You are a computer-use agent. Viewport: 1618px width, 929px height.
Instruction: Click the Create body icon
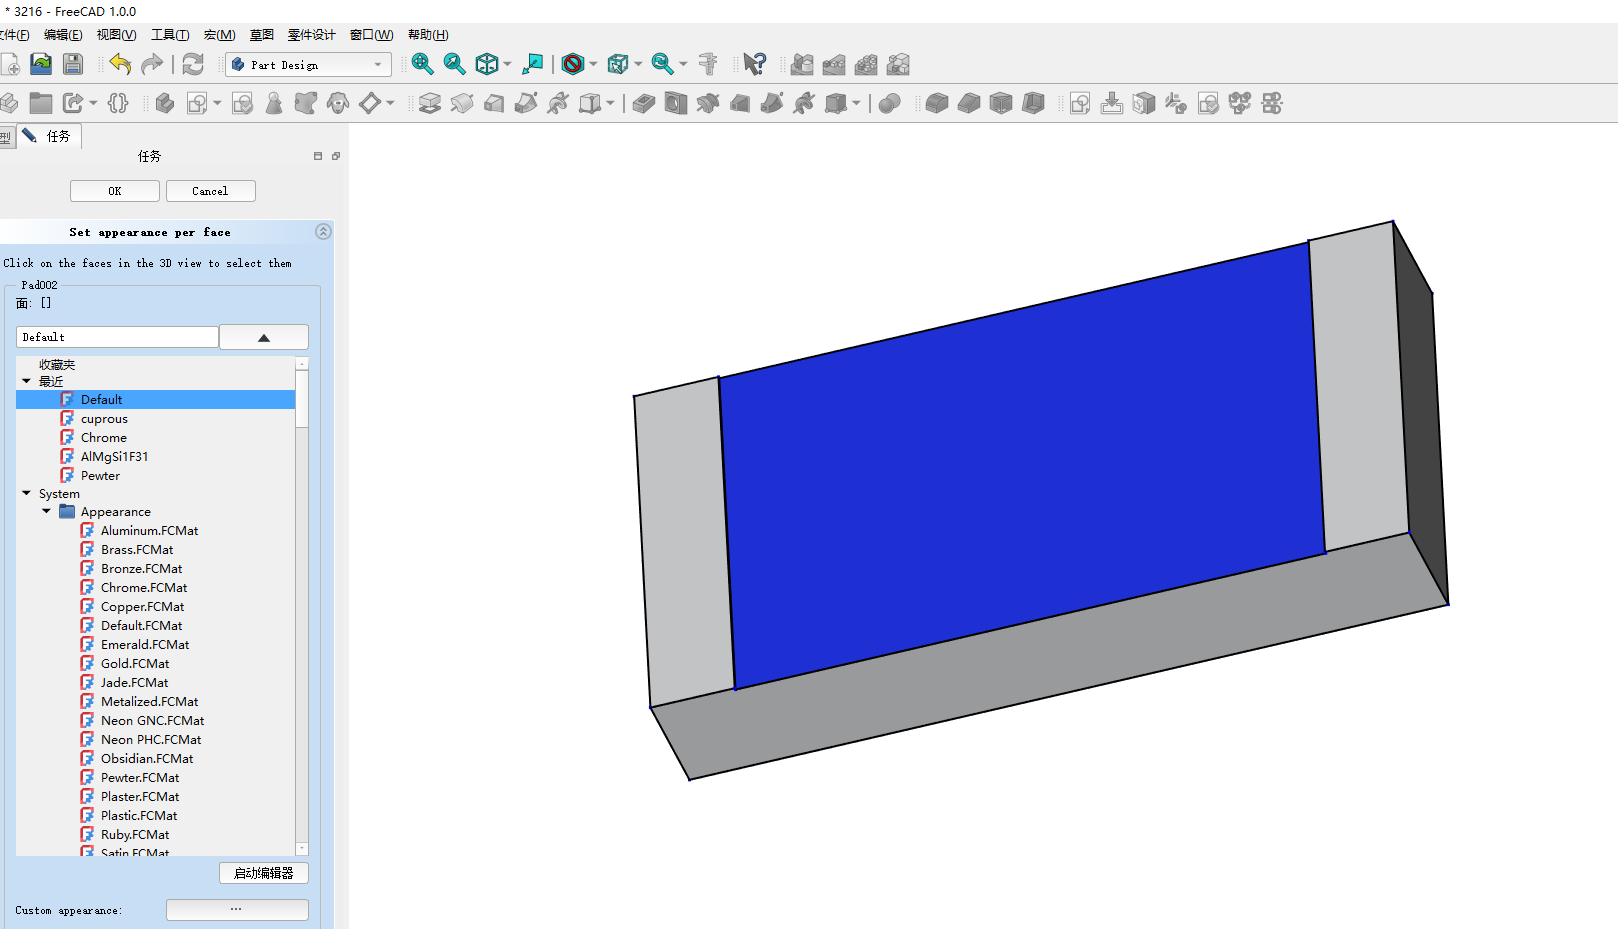pos(165,103)
